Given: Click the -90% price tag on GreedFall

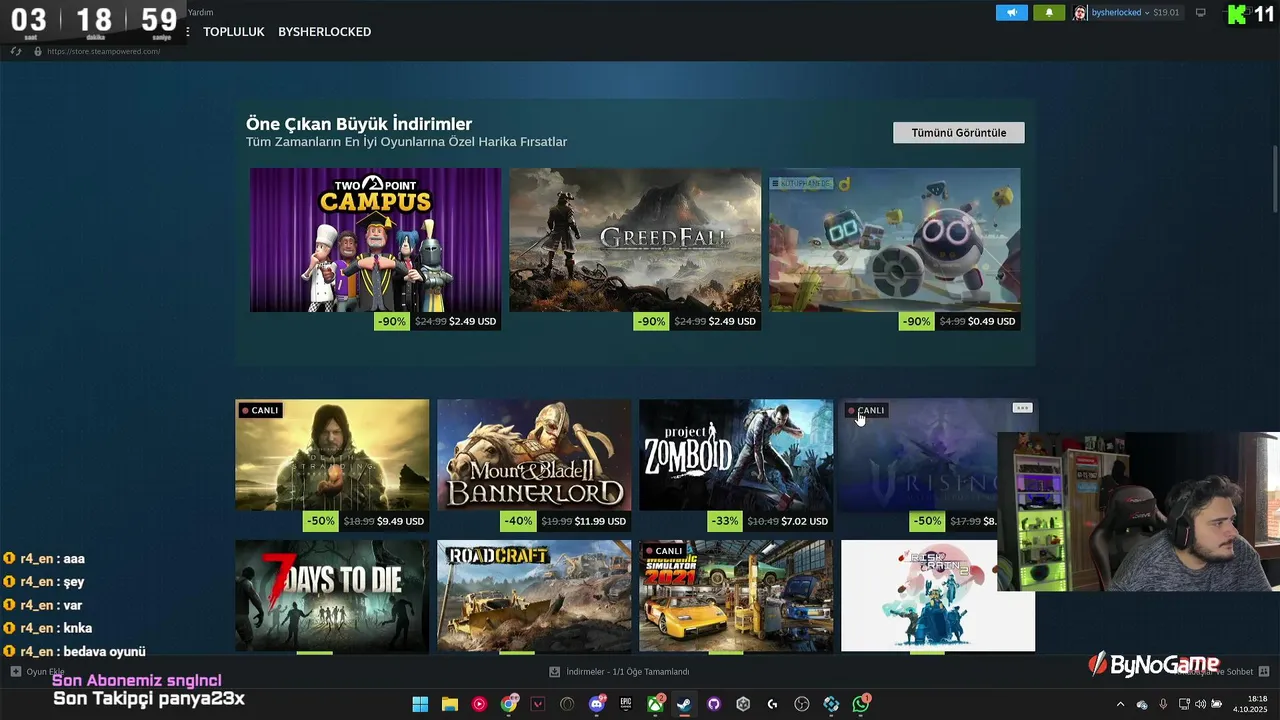Looking at the screenshot, I should click(x=651, y=321).
